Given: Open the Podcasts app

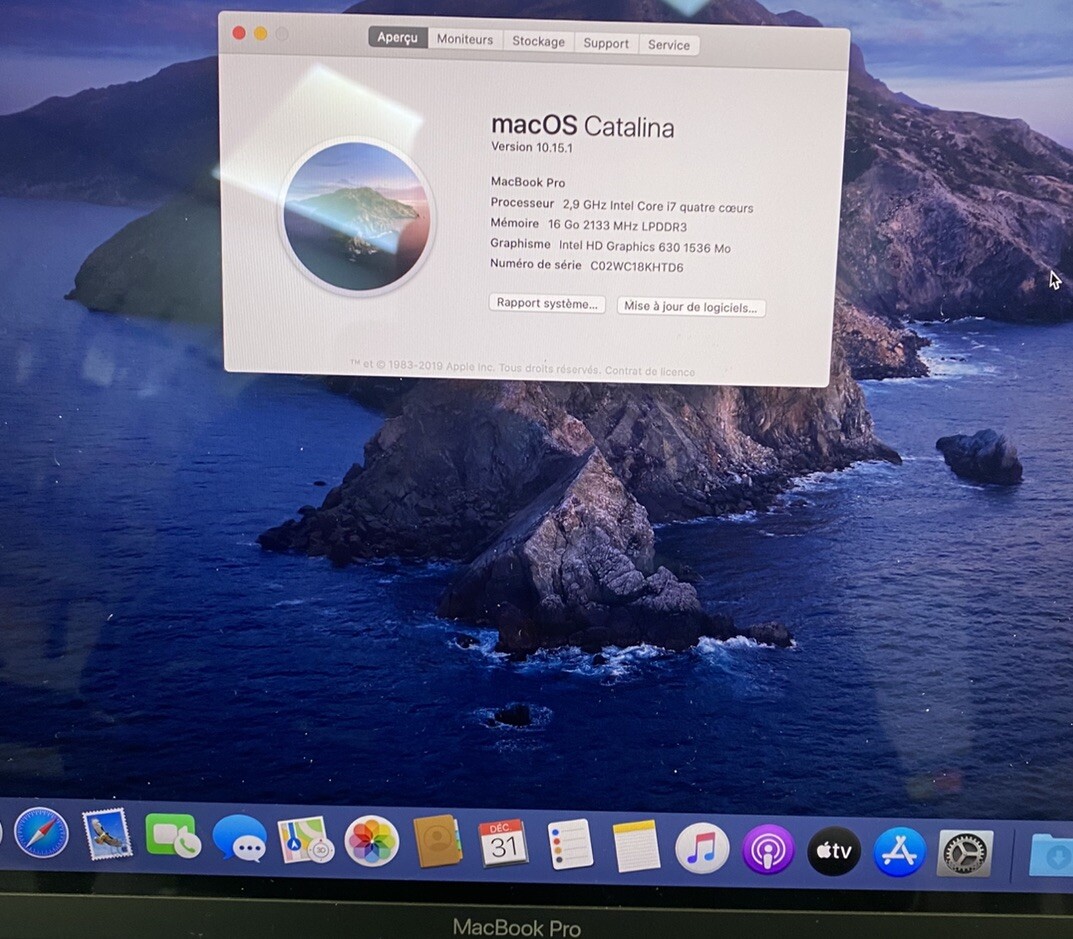Looking at the screenshot, I should tap(768, 850).
